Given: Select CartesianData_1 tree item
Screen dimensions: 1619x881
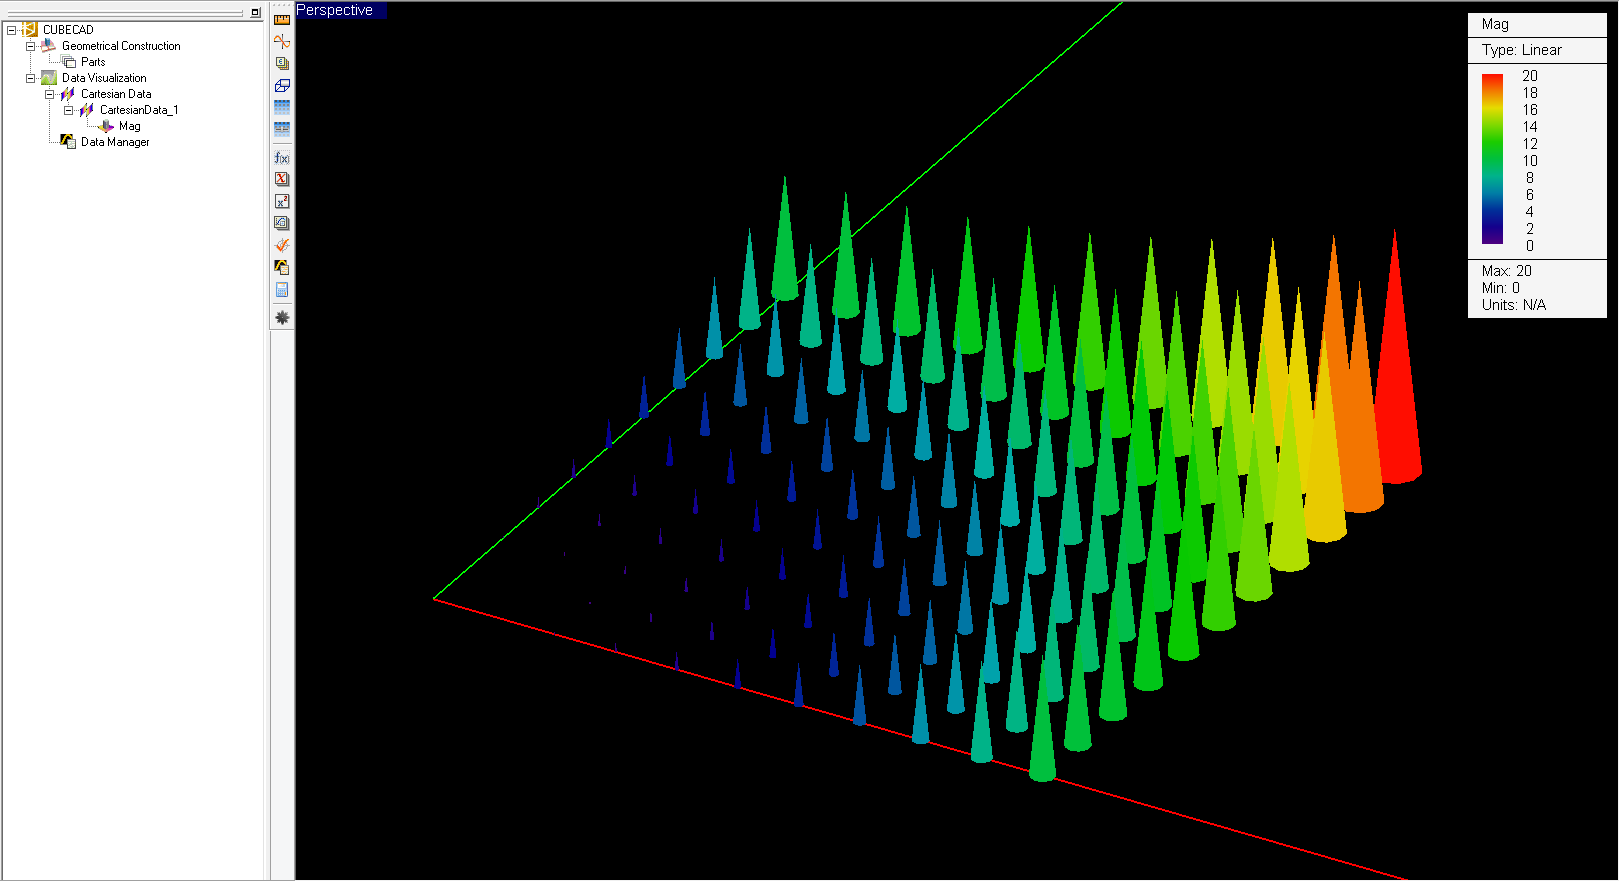Looking at the screenshot, I should coord(139,110).
